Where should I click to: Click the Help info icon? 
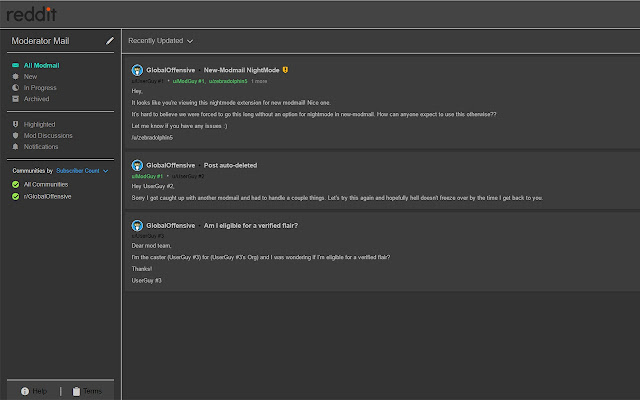tap(27, 391)
